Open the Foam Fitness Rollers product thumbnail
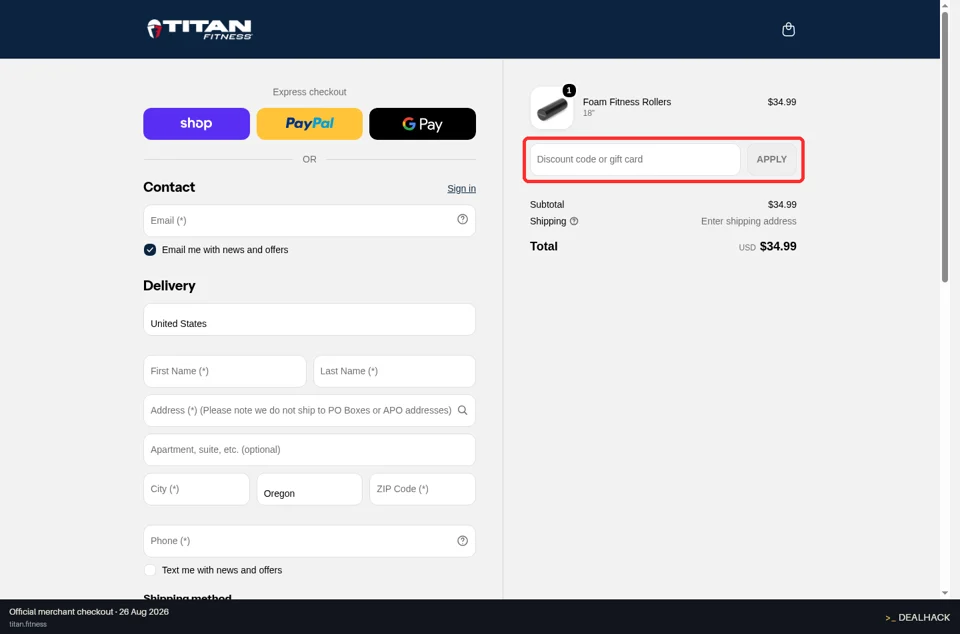 tap(552, 108)
